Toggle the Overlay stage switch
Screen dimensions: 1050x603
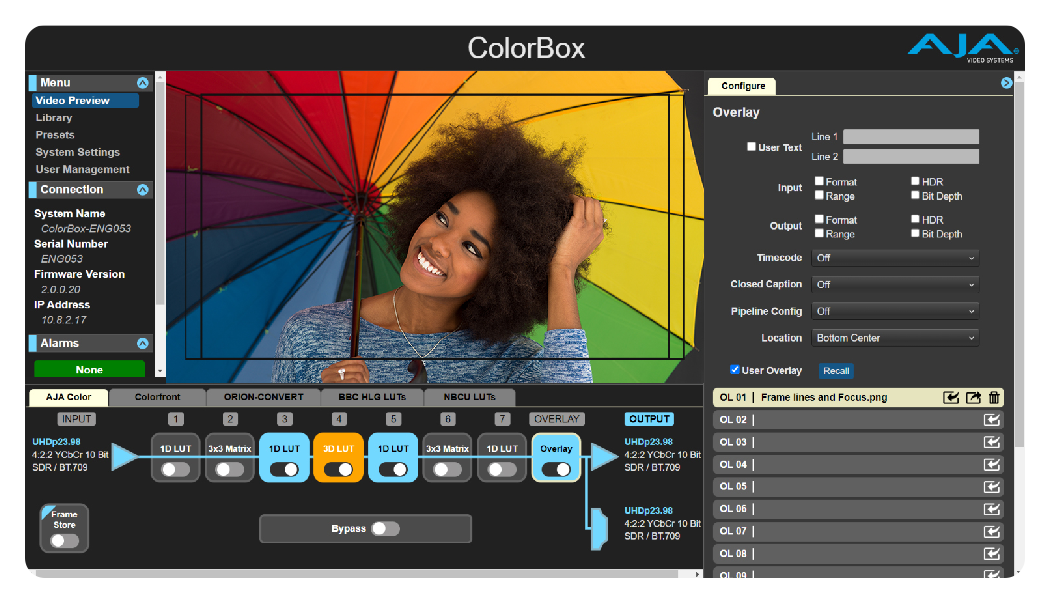click(x=556, y=470)
